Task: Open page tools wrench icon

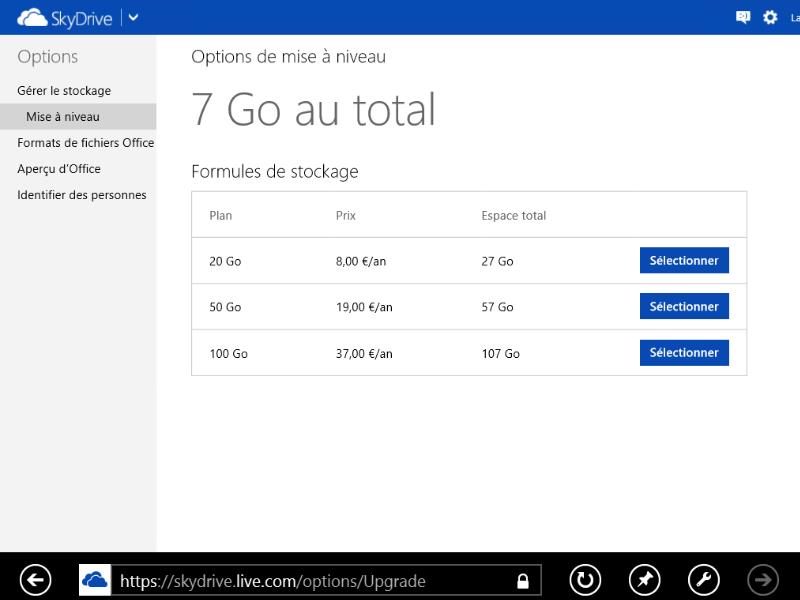Action: point(704,580)
